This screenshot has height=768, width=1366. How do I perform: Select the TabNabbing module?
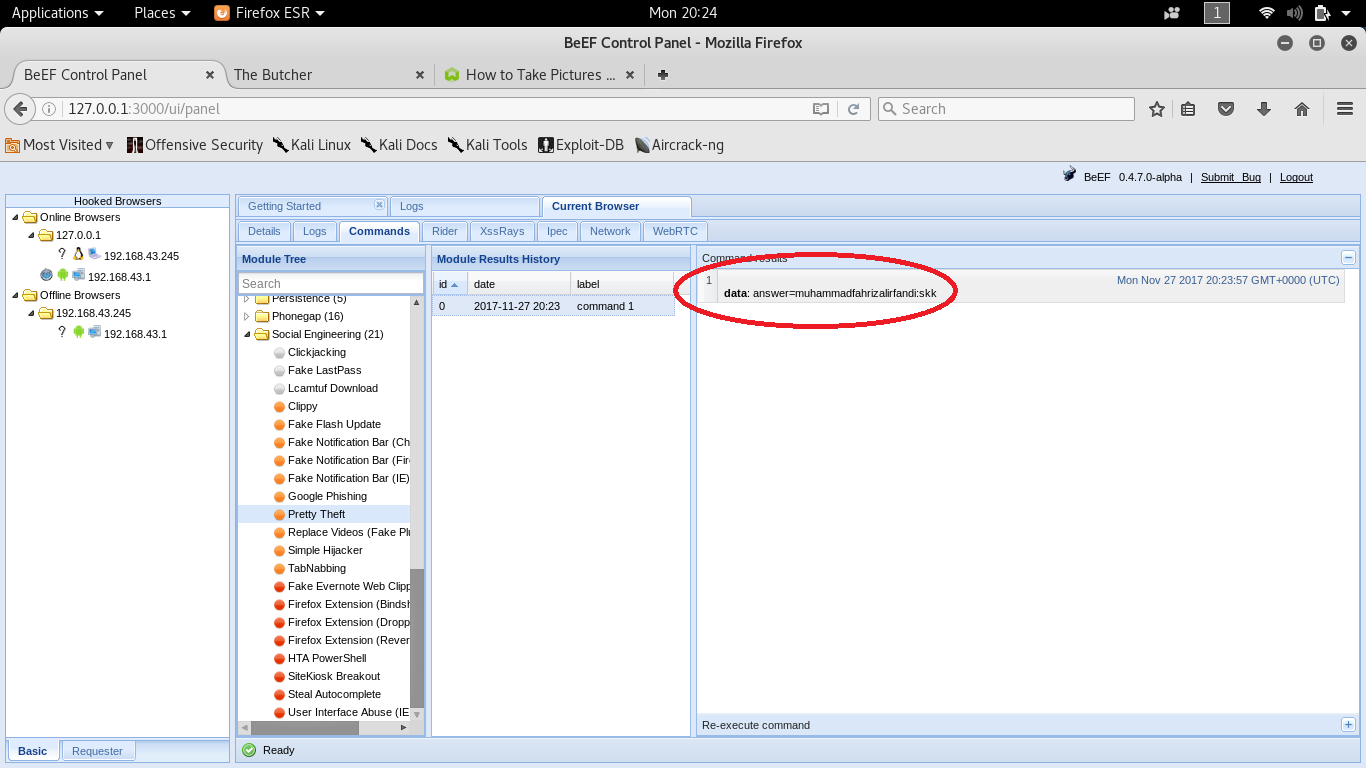pos(317,568)
